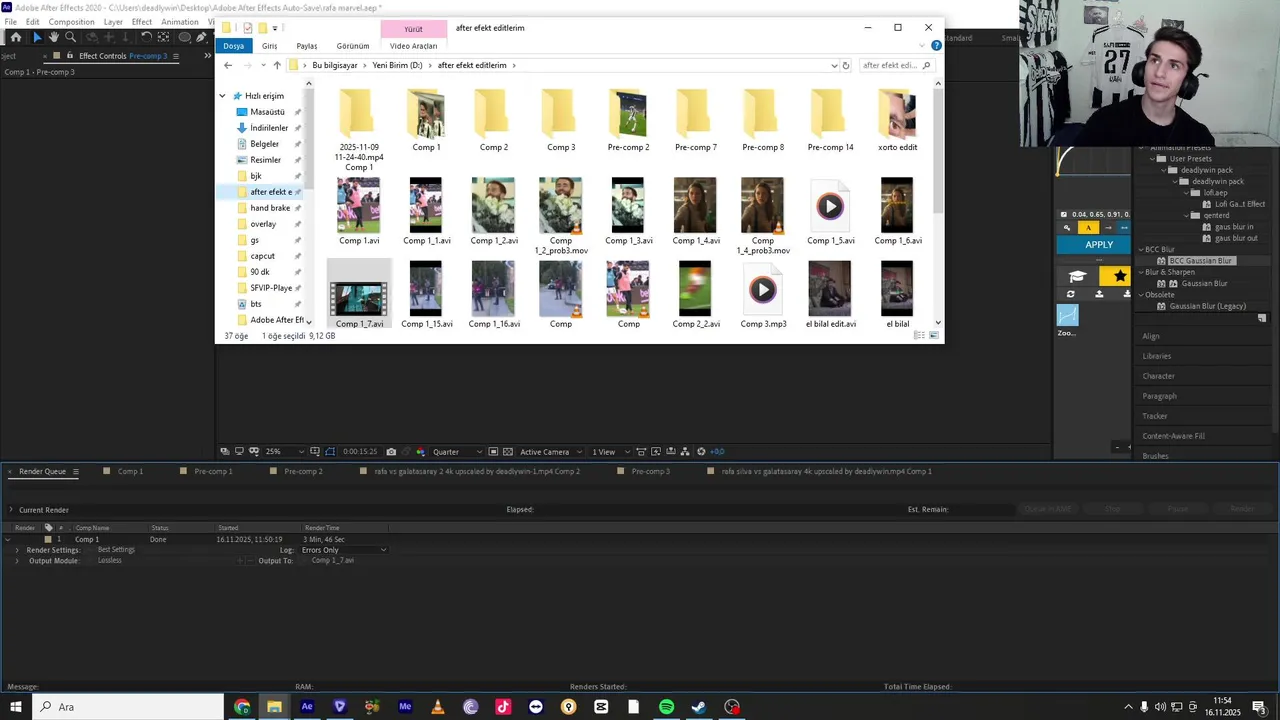Select the Comp 3.mp3 file

[763, 296]
